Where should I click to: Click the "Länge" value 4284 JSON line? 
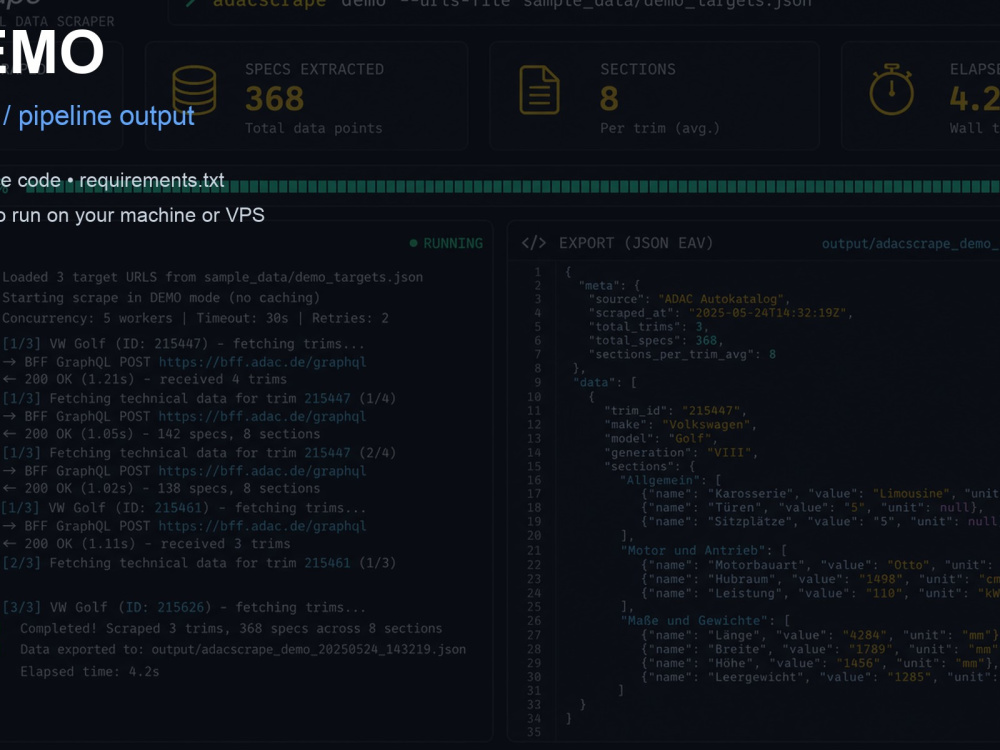click(x=820, y=635)
